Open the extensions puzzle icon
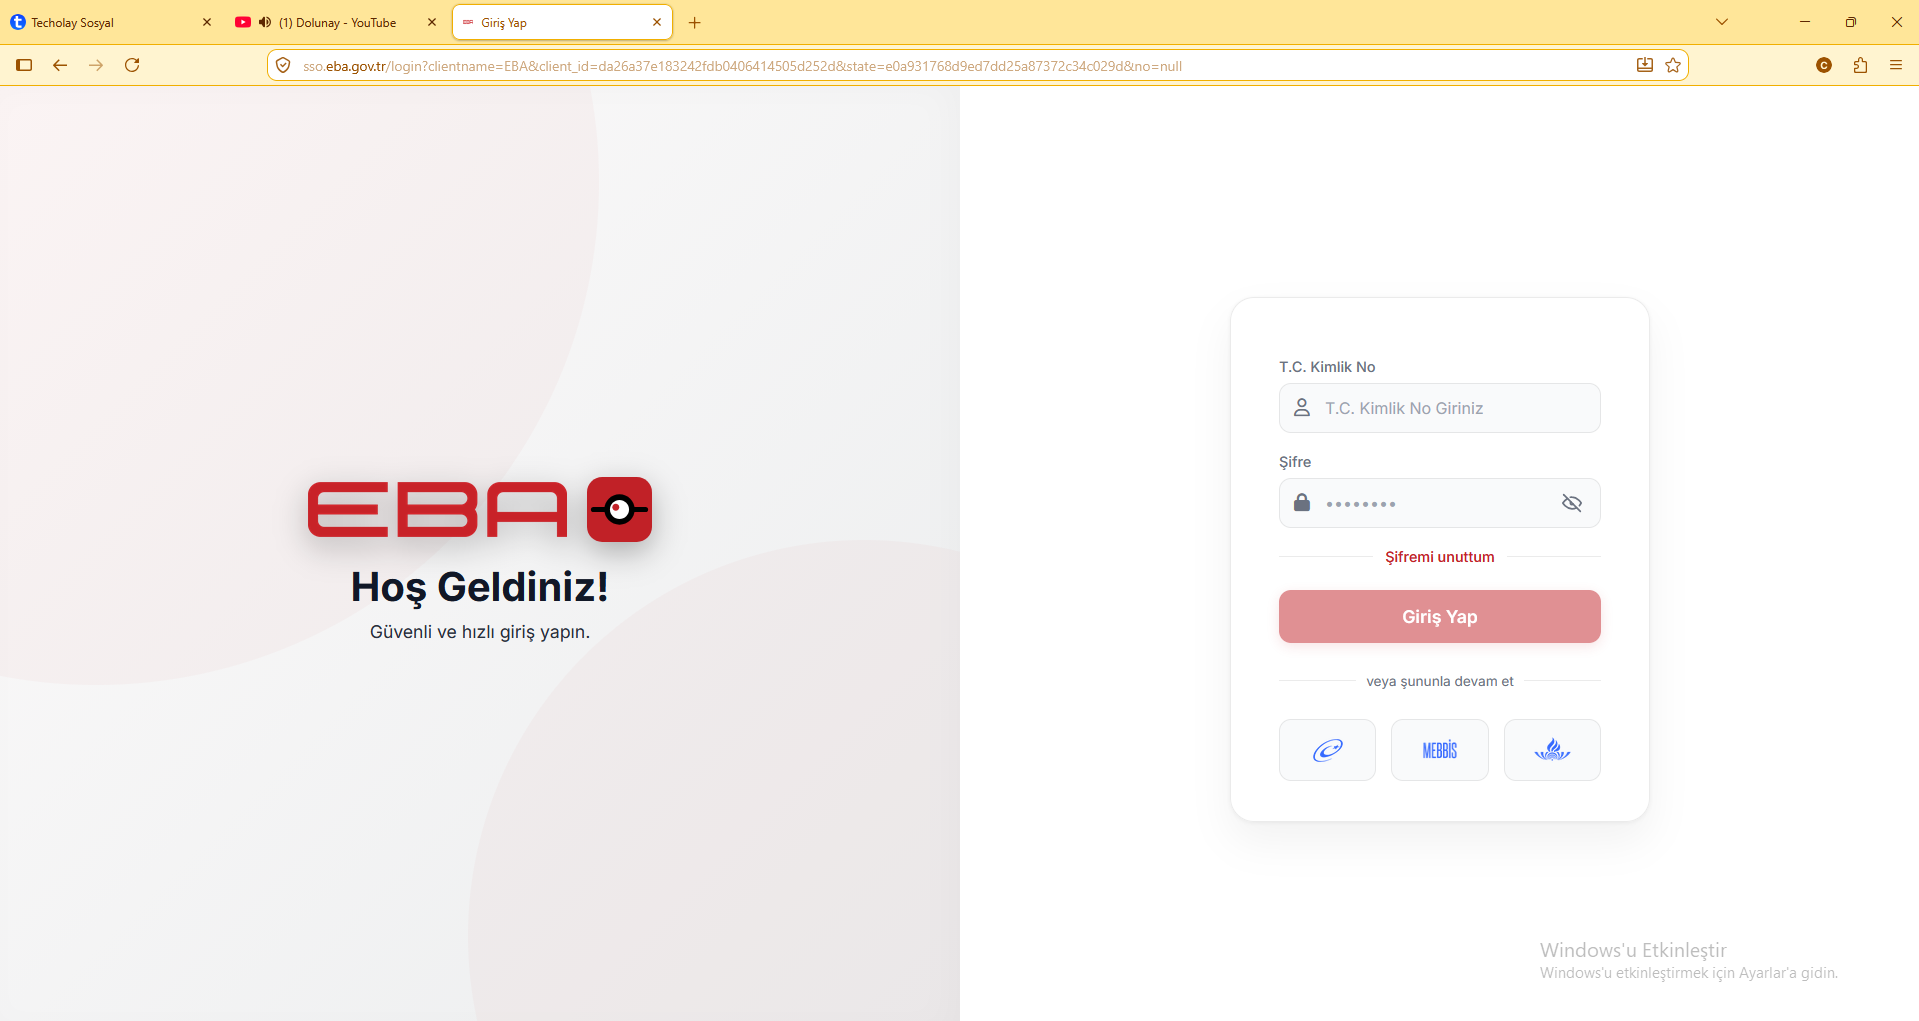Image resolution: width=1919 pixels, height=1021 pixels. 1860,65
